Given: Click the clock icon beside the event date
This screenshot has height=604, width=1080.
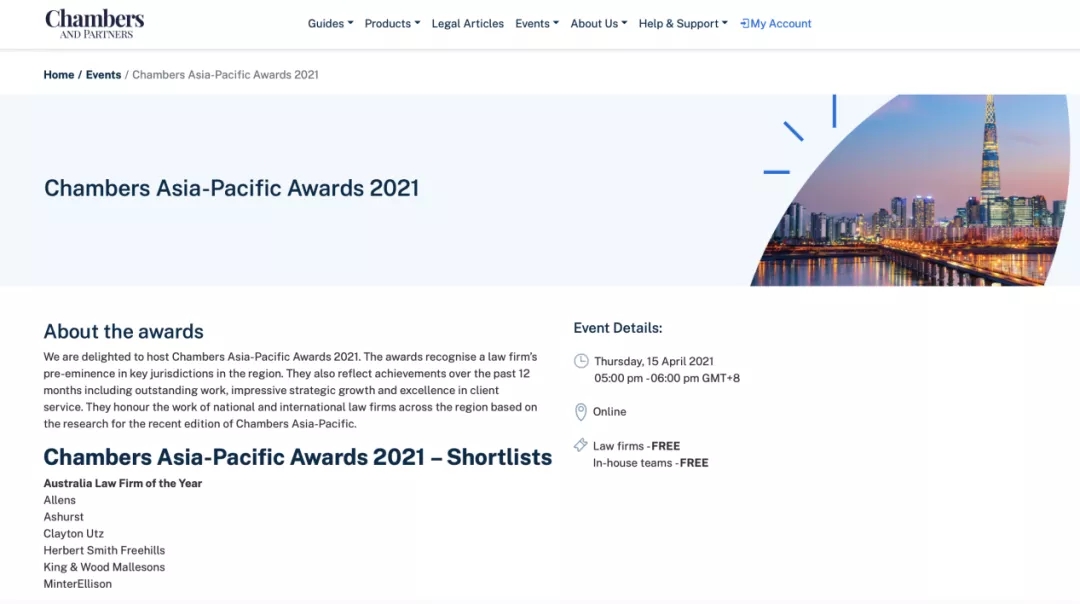Looking at the screenshot, I should 581,361.
